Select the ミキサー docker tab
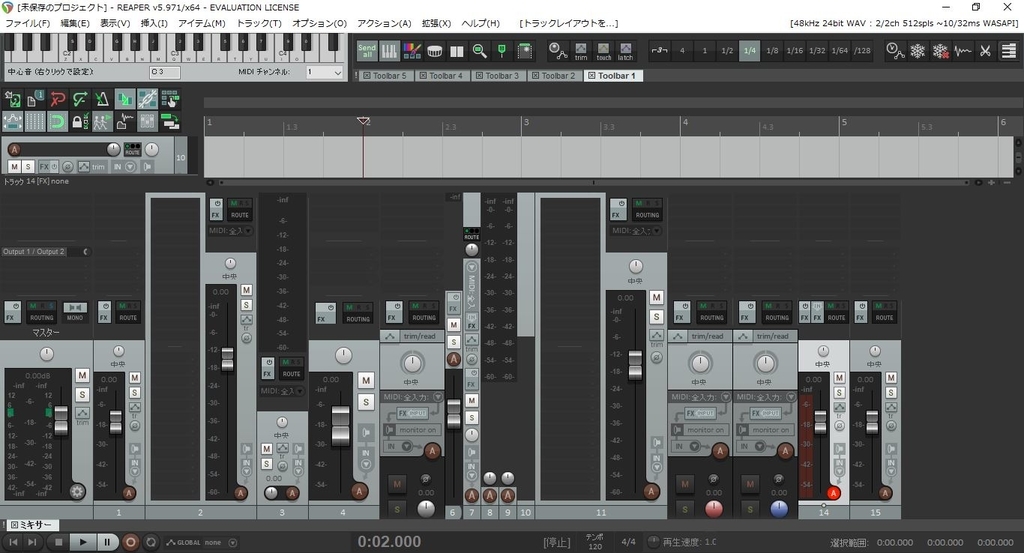Viewport: 1024px width, 553px height. pos(31,525)
